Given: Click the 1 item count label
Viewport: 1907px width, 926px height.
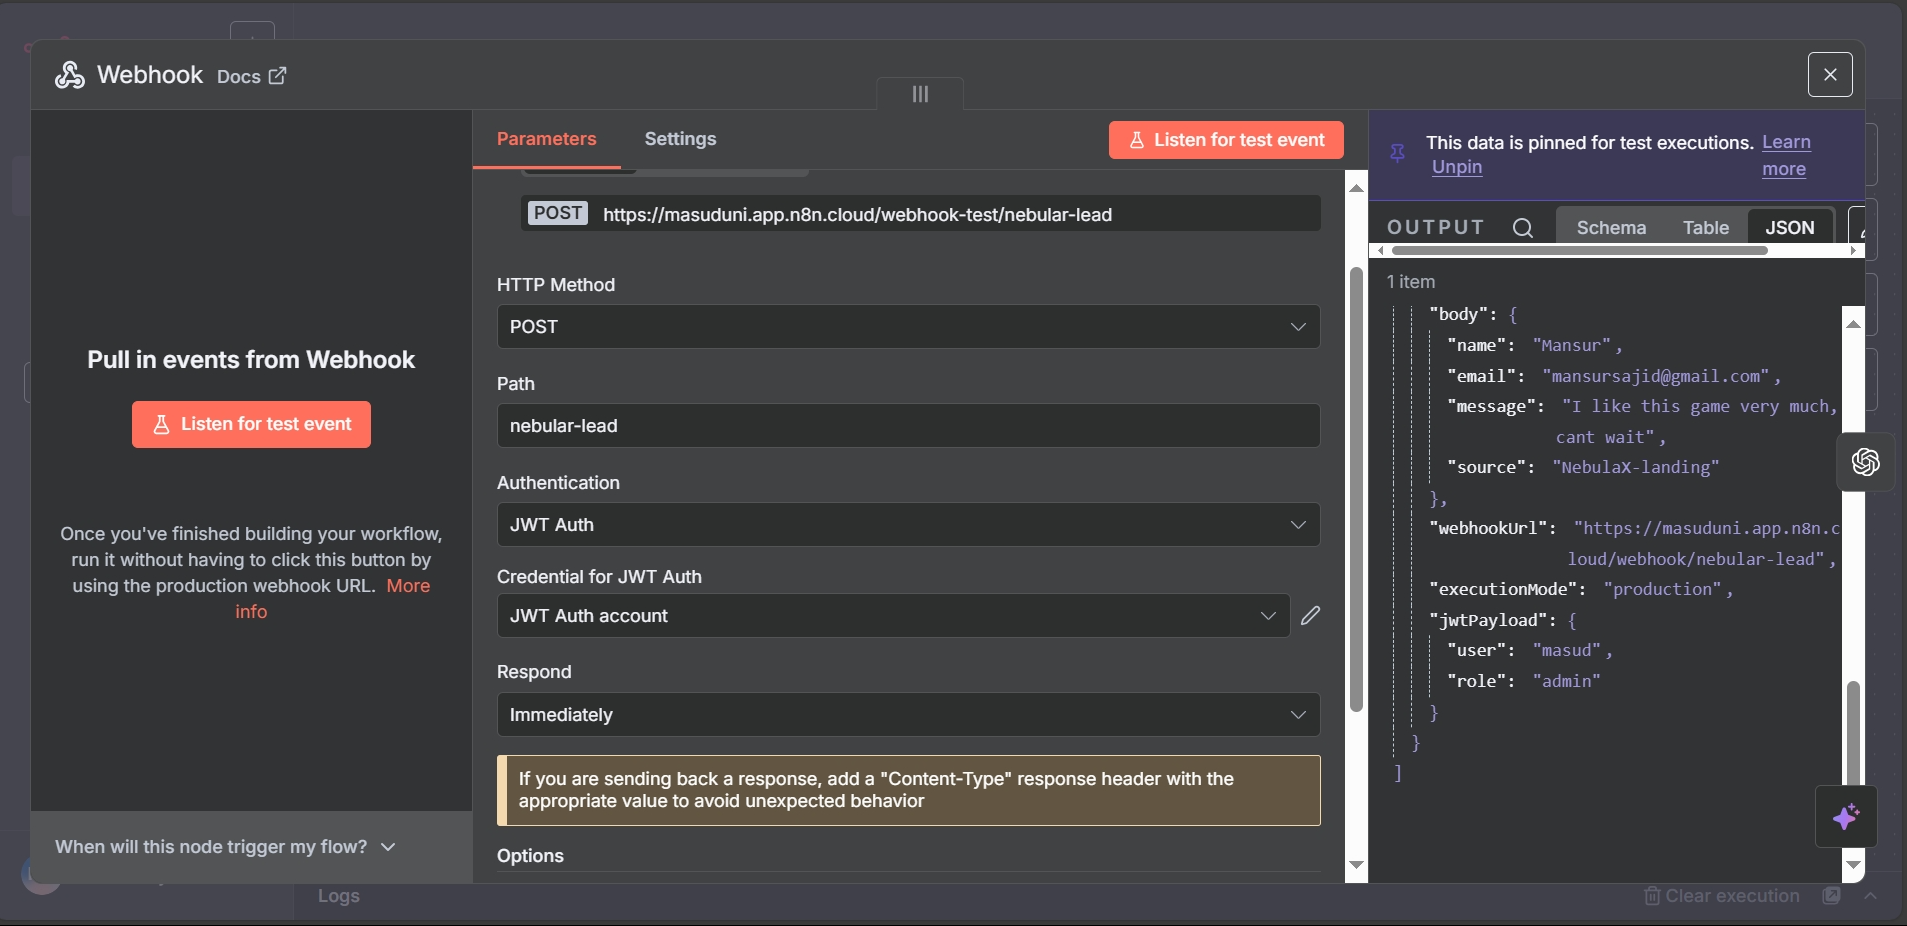Looking at the screenshot, I should [1410, 282].
